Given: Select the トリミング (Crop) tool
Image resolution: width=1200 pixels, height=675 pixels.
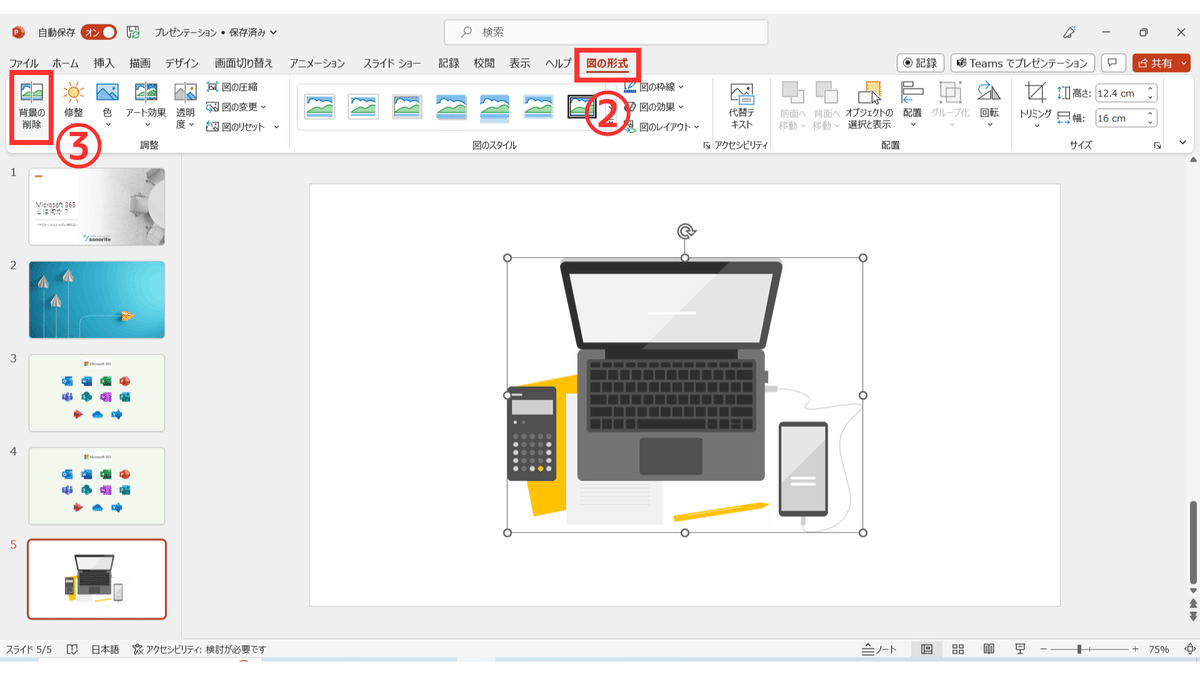Looking at the screenshot, I should [1034, 102].
